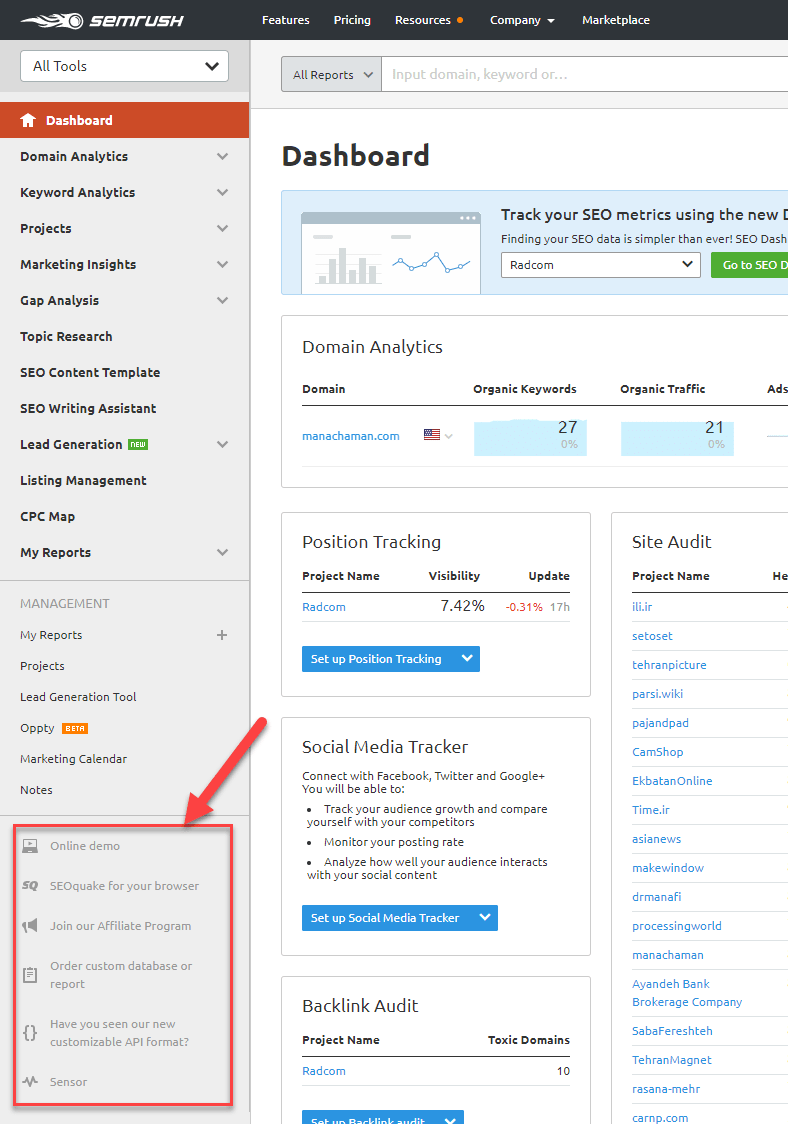
Task: Click the Set up Position Tracking button
Action: pos(376,659)
